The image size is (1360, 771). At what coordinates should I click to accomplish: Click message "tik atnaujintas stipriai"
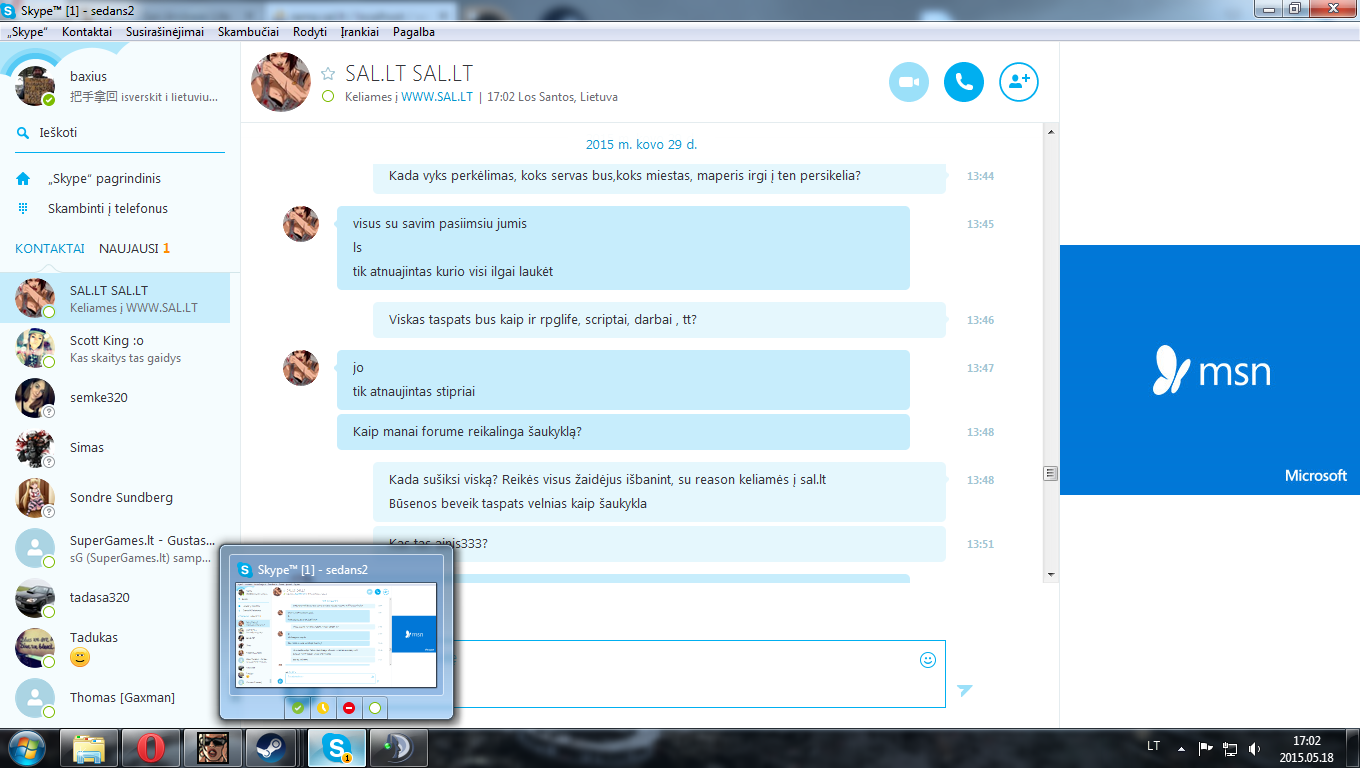click(414, 392)
